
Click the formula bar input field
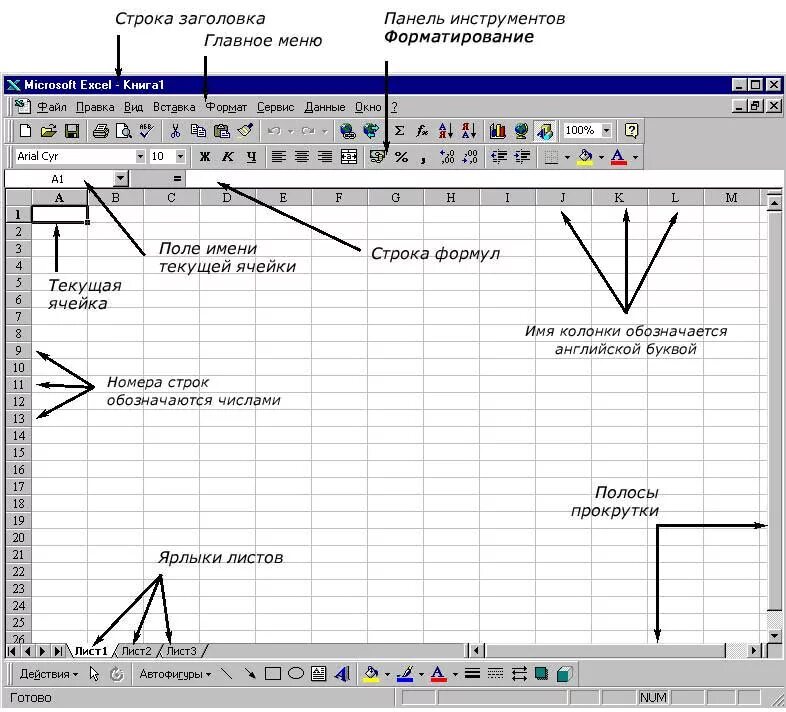[x=484, y=179]
